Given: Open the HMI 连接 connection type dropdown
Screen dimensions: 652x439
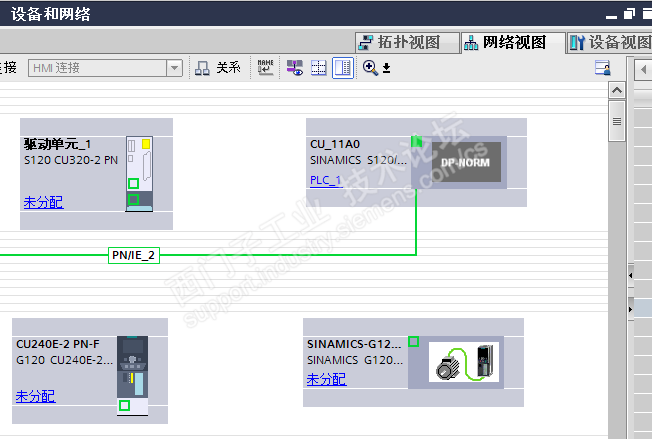Looking at the screenshot, I should [174, 68].
